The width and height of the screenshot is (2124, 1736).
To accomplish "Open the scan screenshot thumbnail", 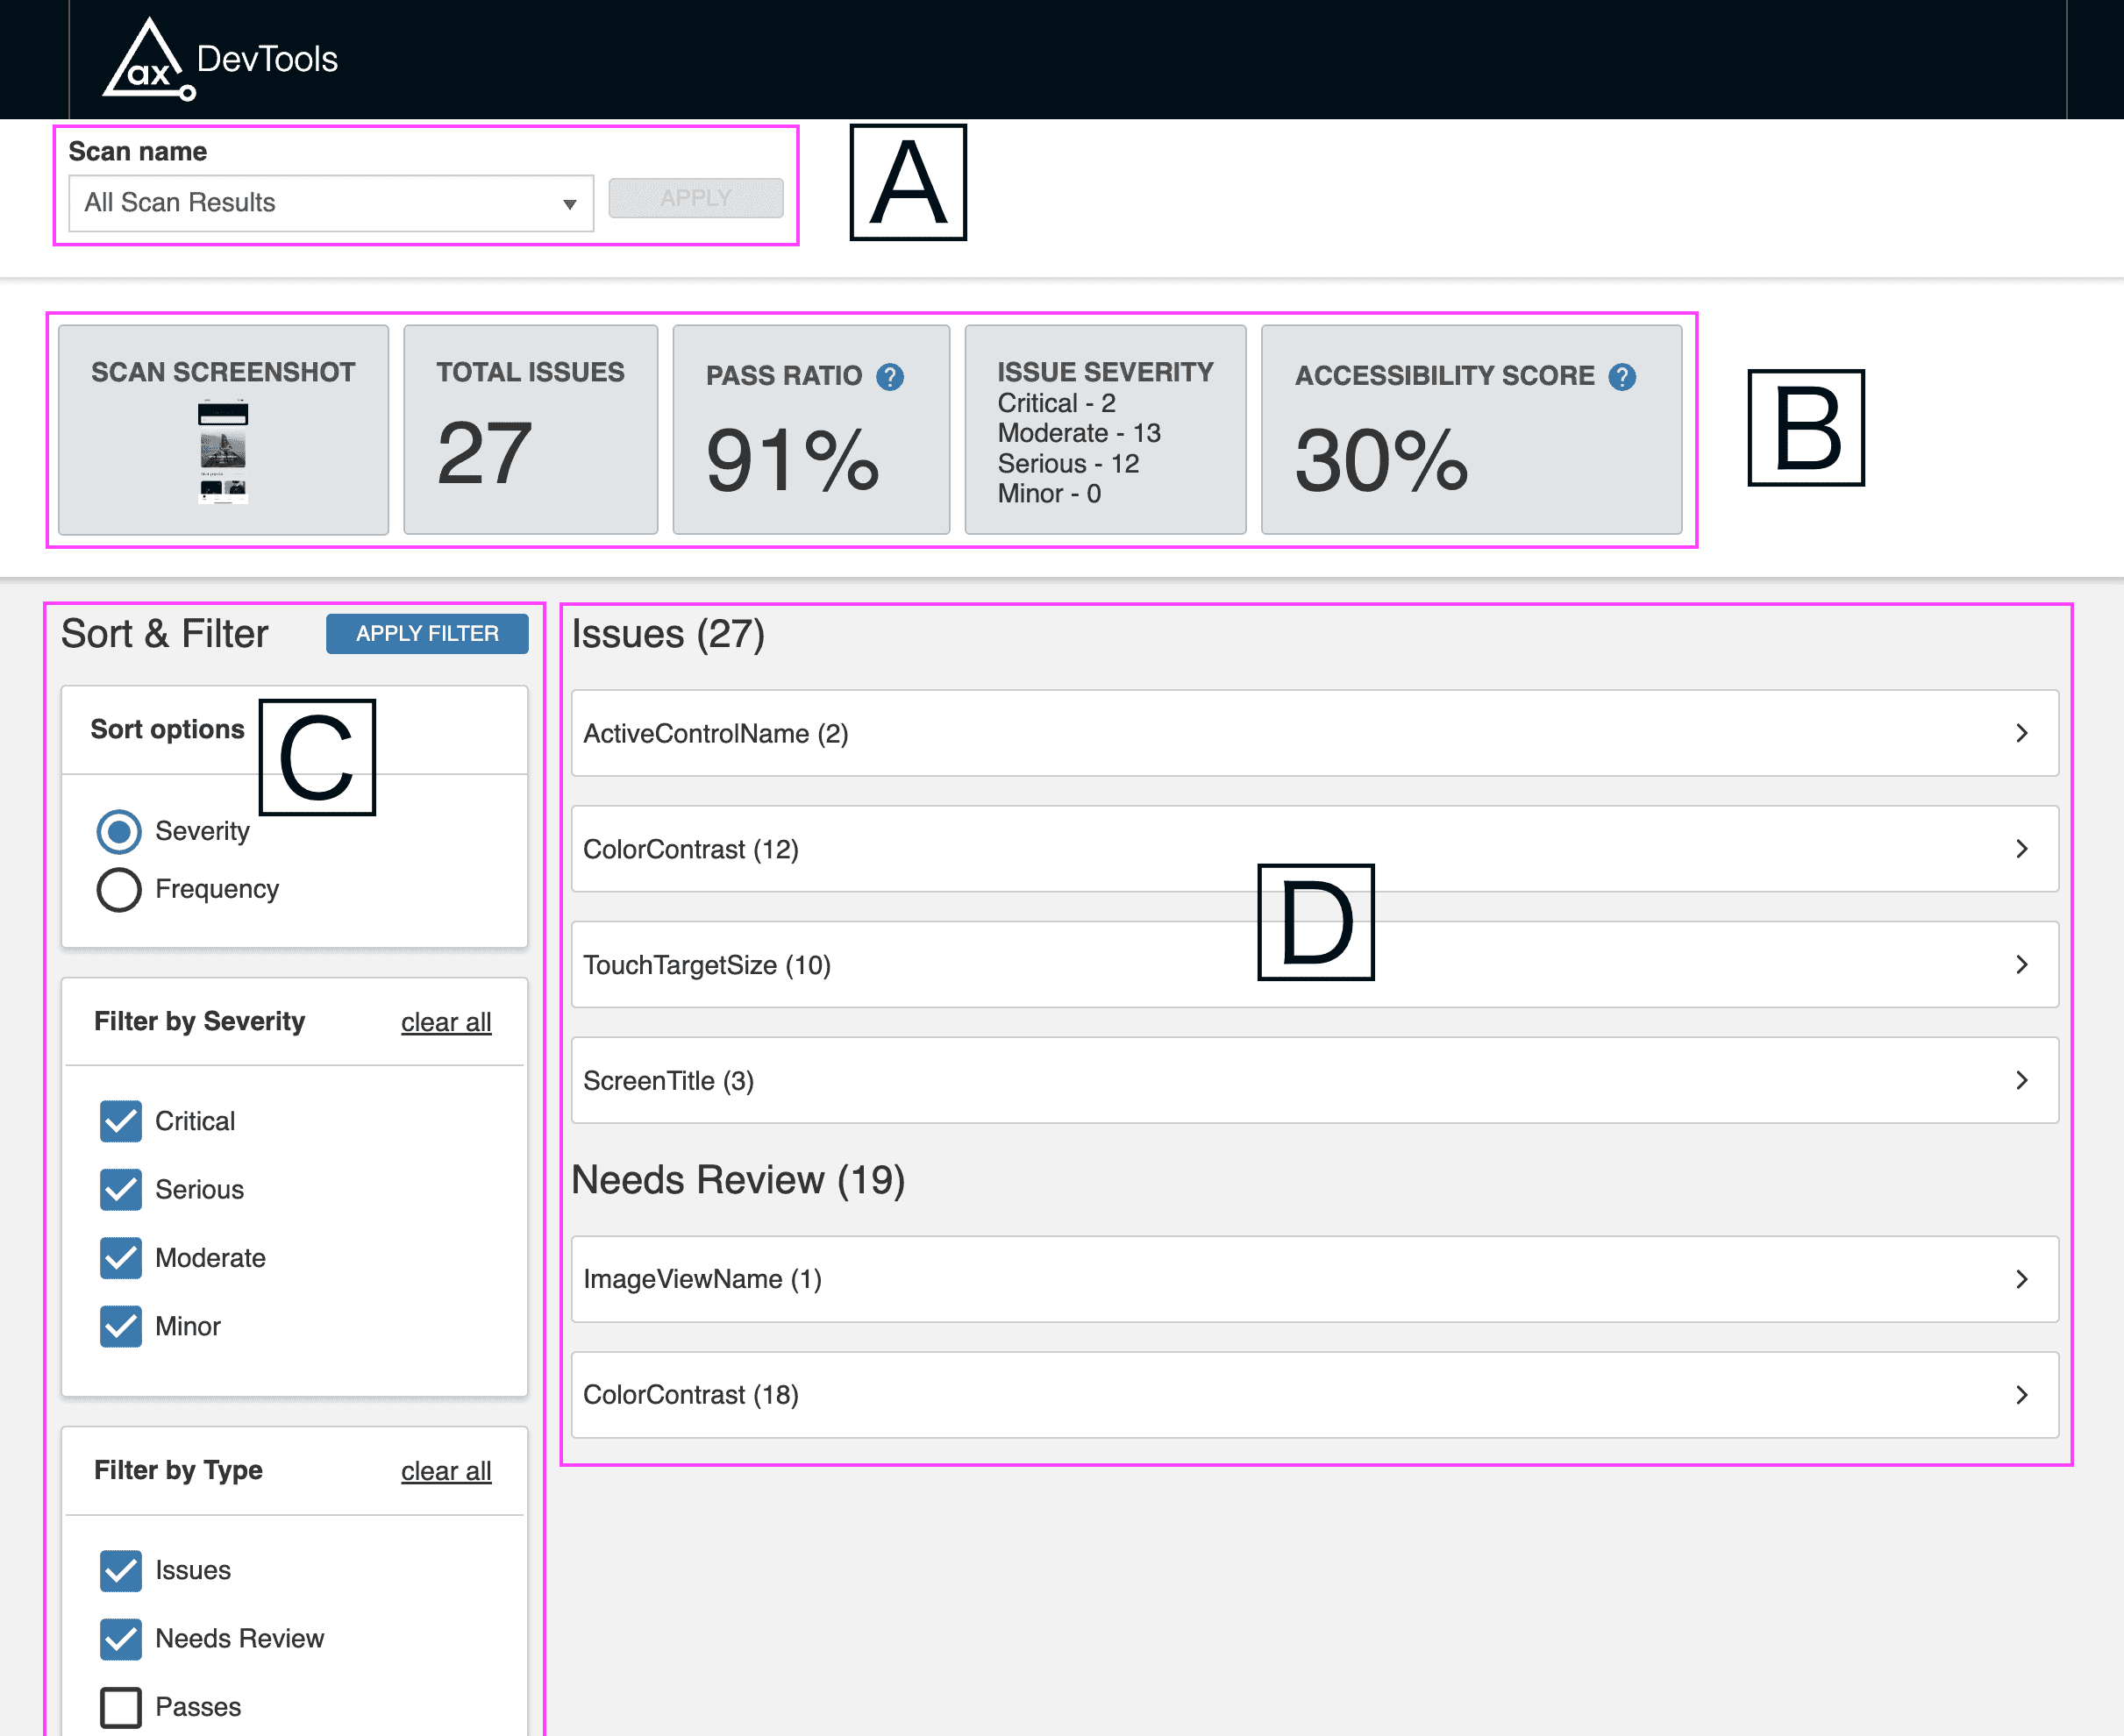I will [223, 451].
